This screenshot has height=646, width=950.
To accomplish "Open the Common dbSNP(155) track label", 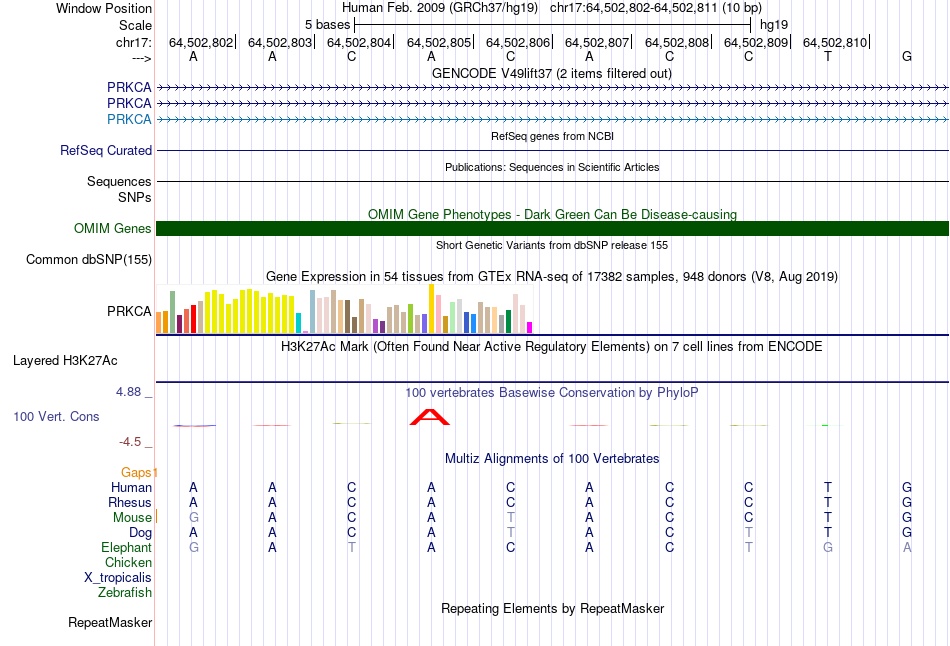I will pyautogui.click(x=89, y=259).
